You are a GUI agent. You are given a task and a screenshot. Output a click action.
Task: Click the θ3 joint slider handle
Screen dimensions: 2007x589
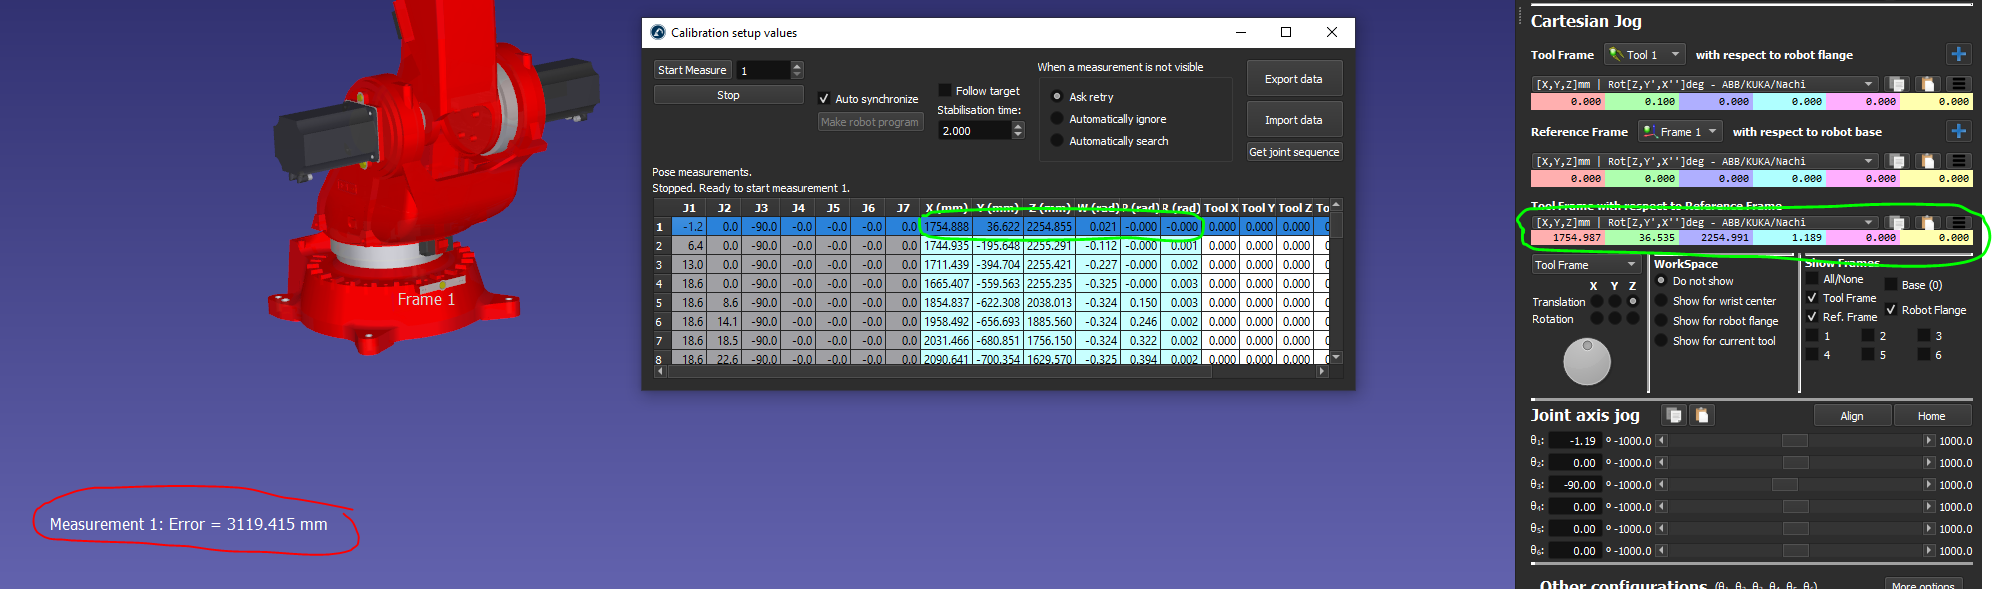[1785, 485]
